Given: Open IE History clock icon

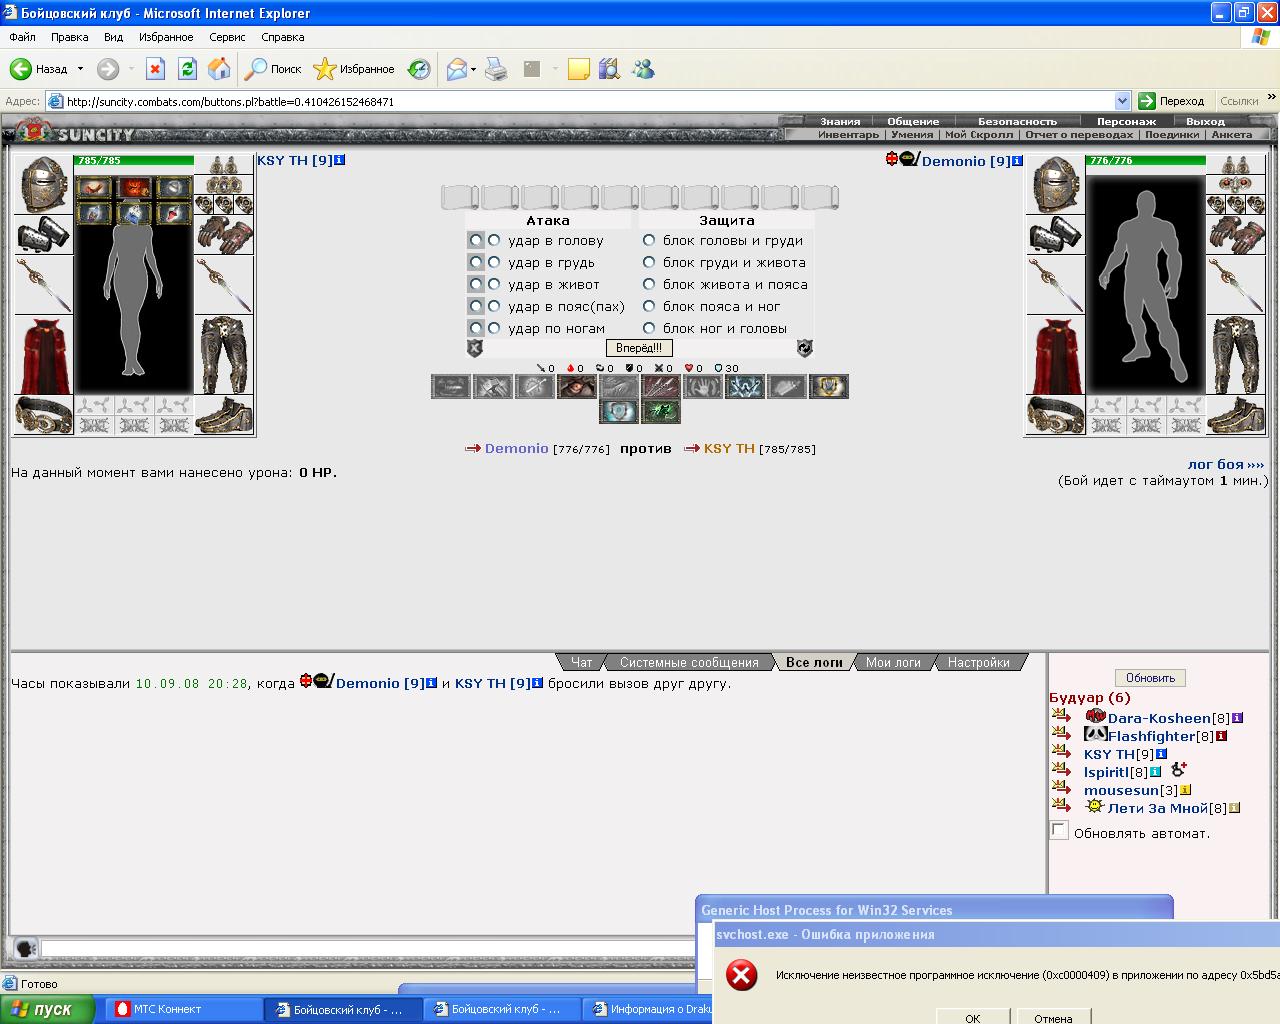Looking at the screenshot, I should click(x=419, y=69).
